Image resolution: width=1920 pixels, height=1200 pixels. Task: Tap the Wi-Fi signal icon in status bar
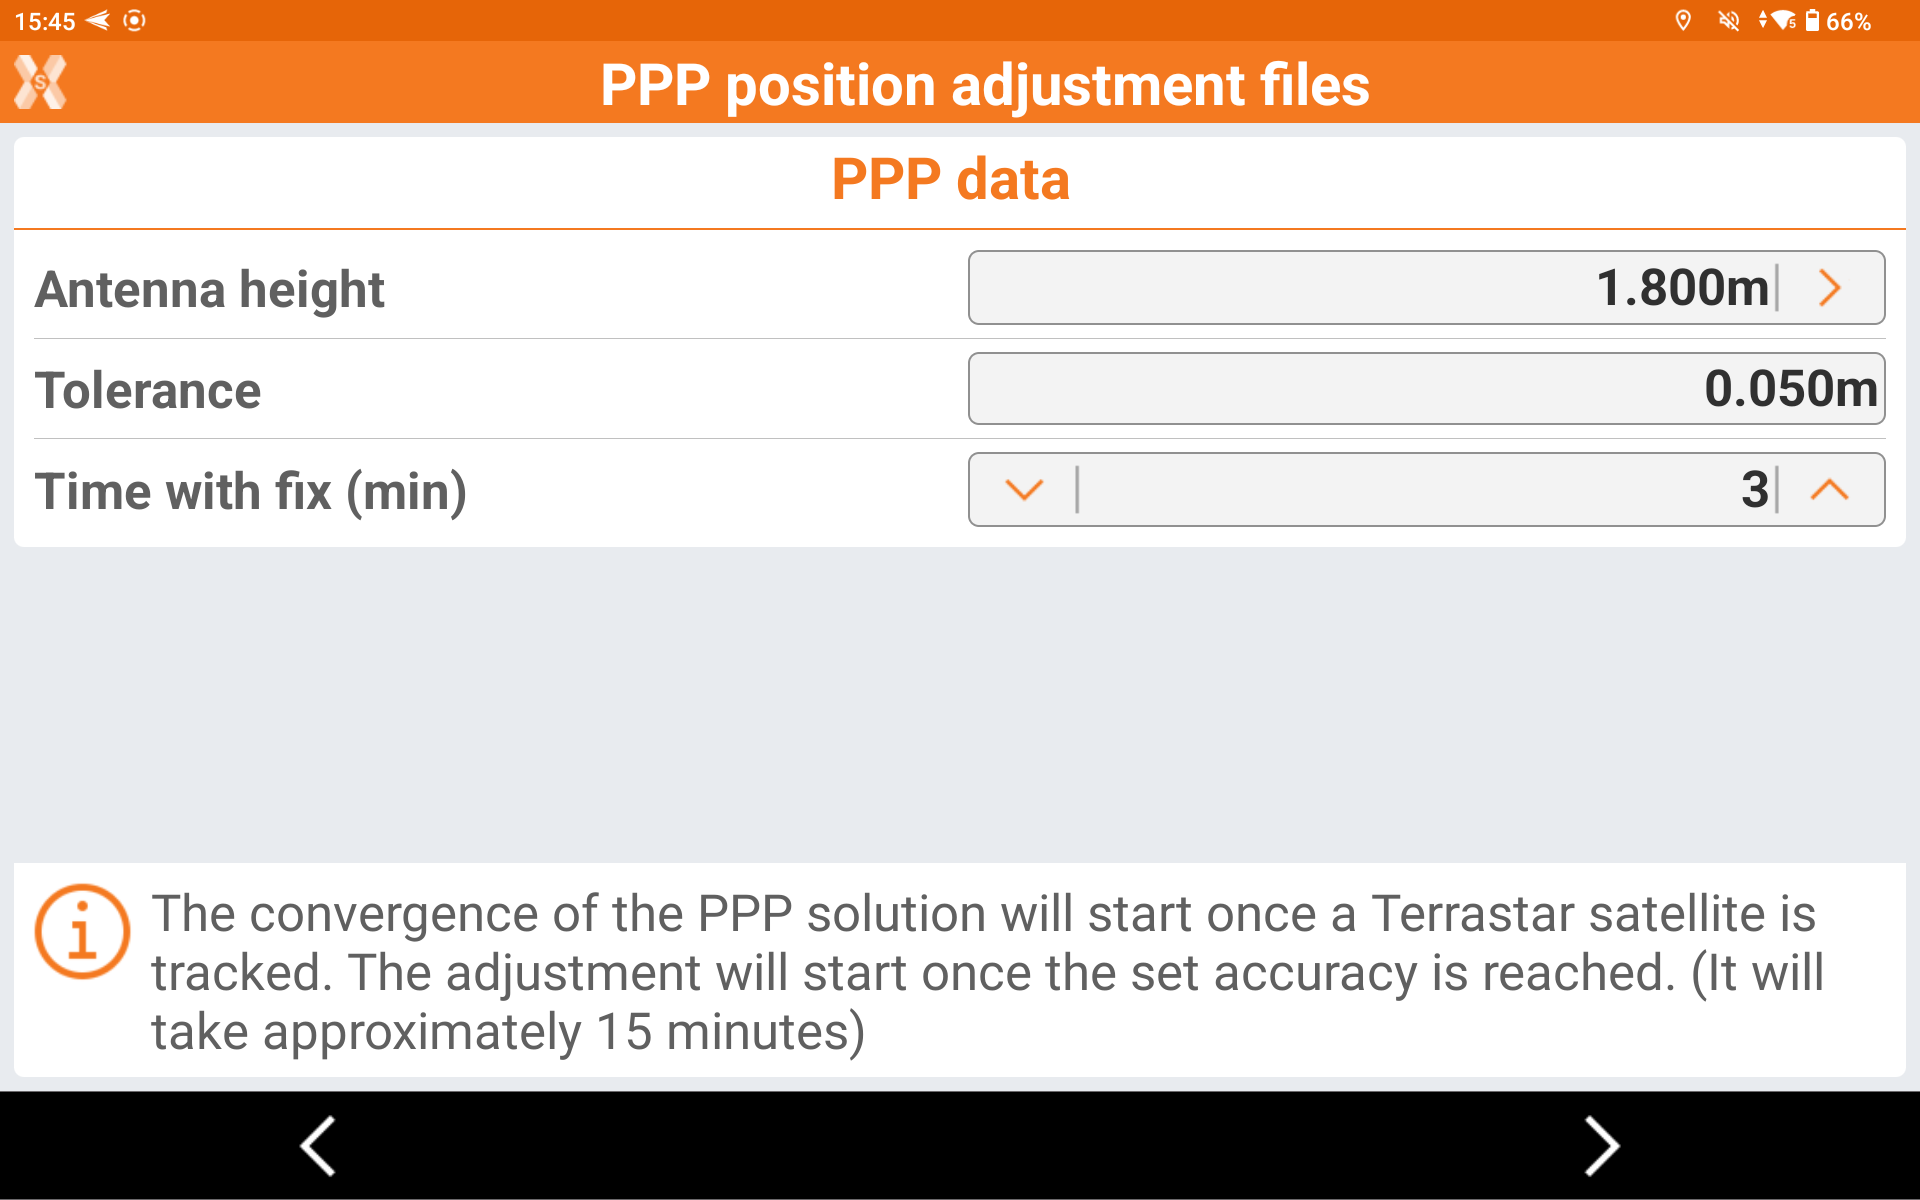click(1780, 21)
